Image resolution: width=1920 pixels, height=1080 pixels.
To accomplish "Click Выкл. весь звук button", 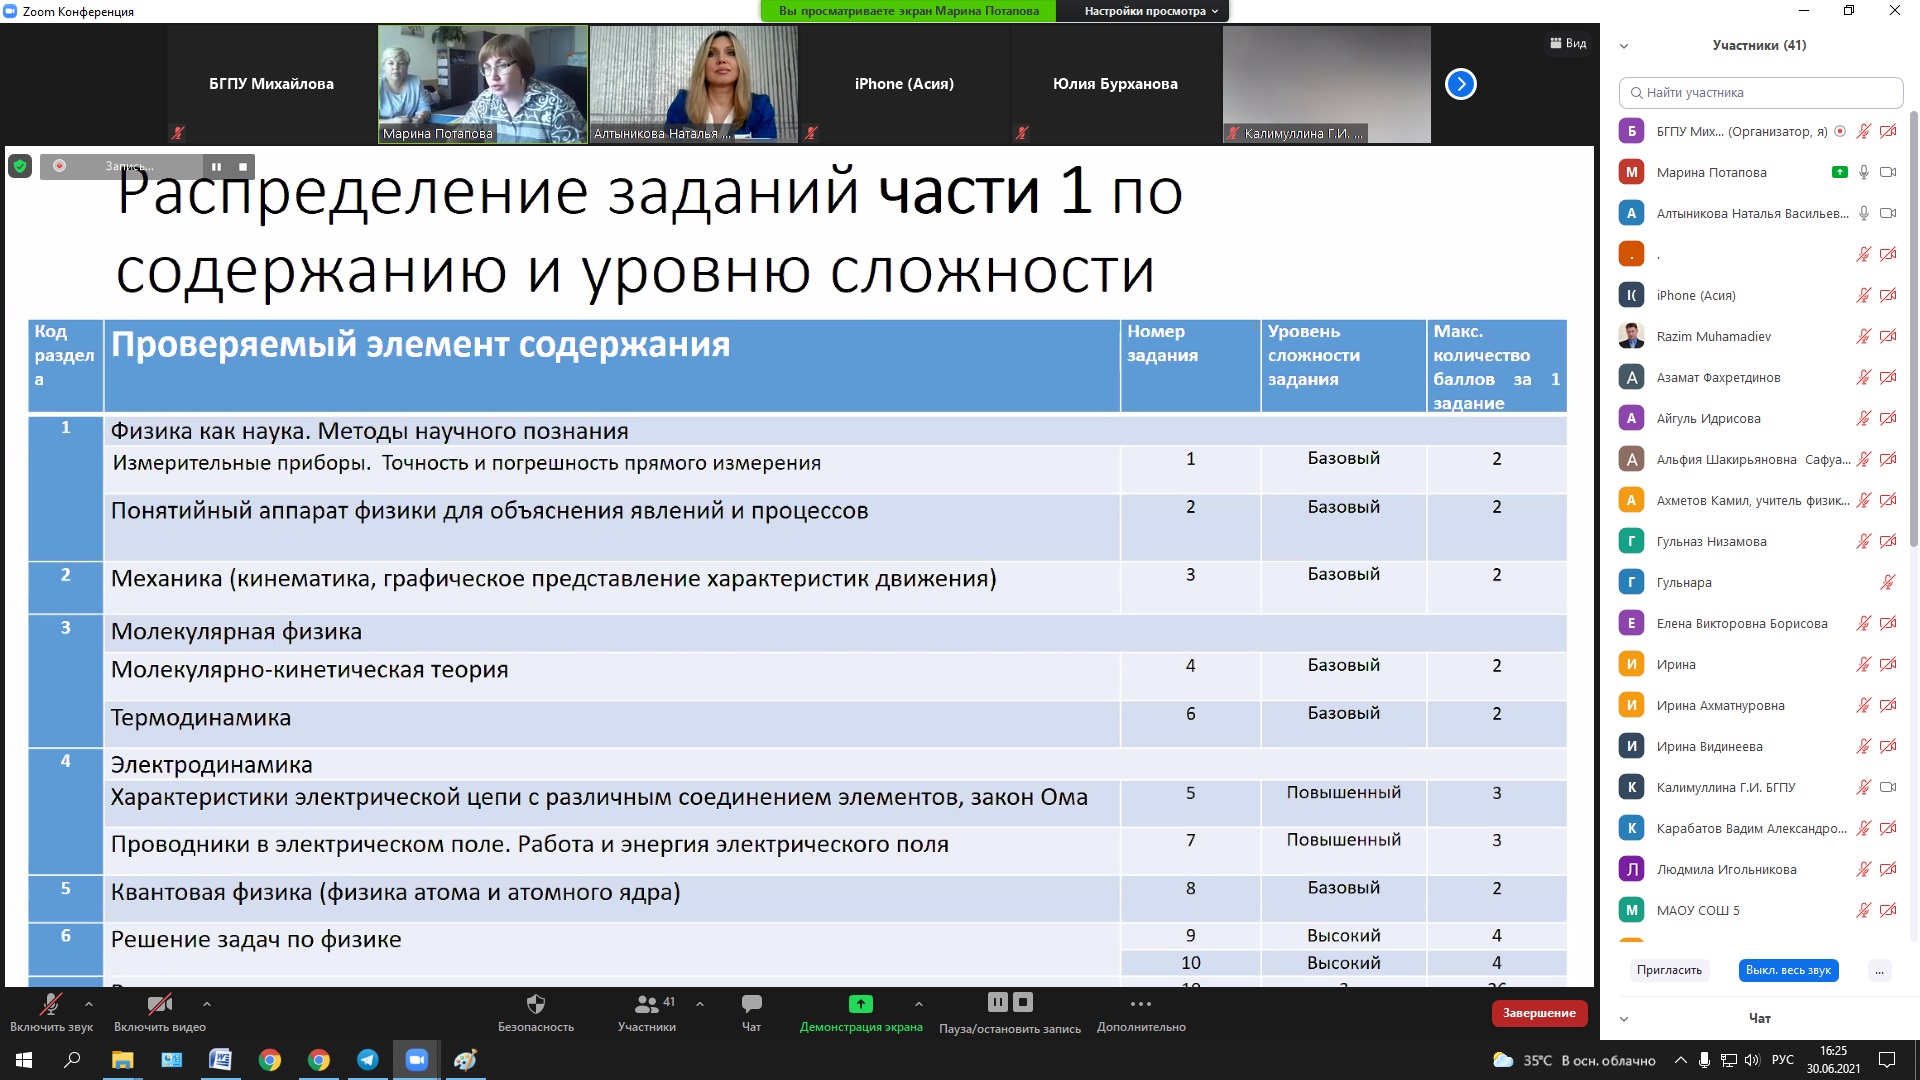I will coord(1788,970).
